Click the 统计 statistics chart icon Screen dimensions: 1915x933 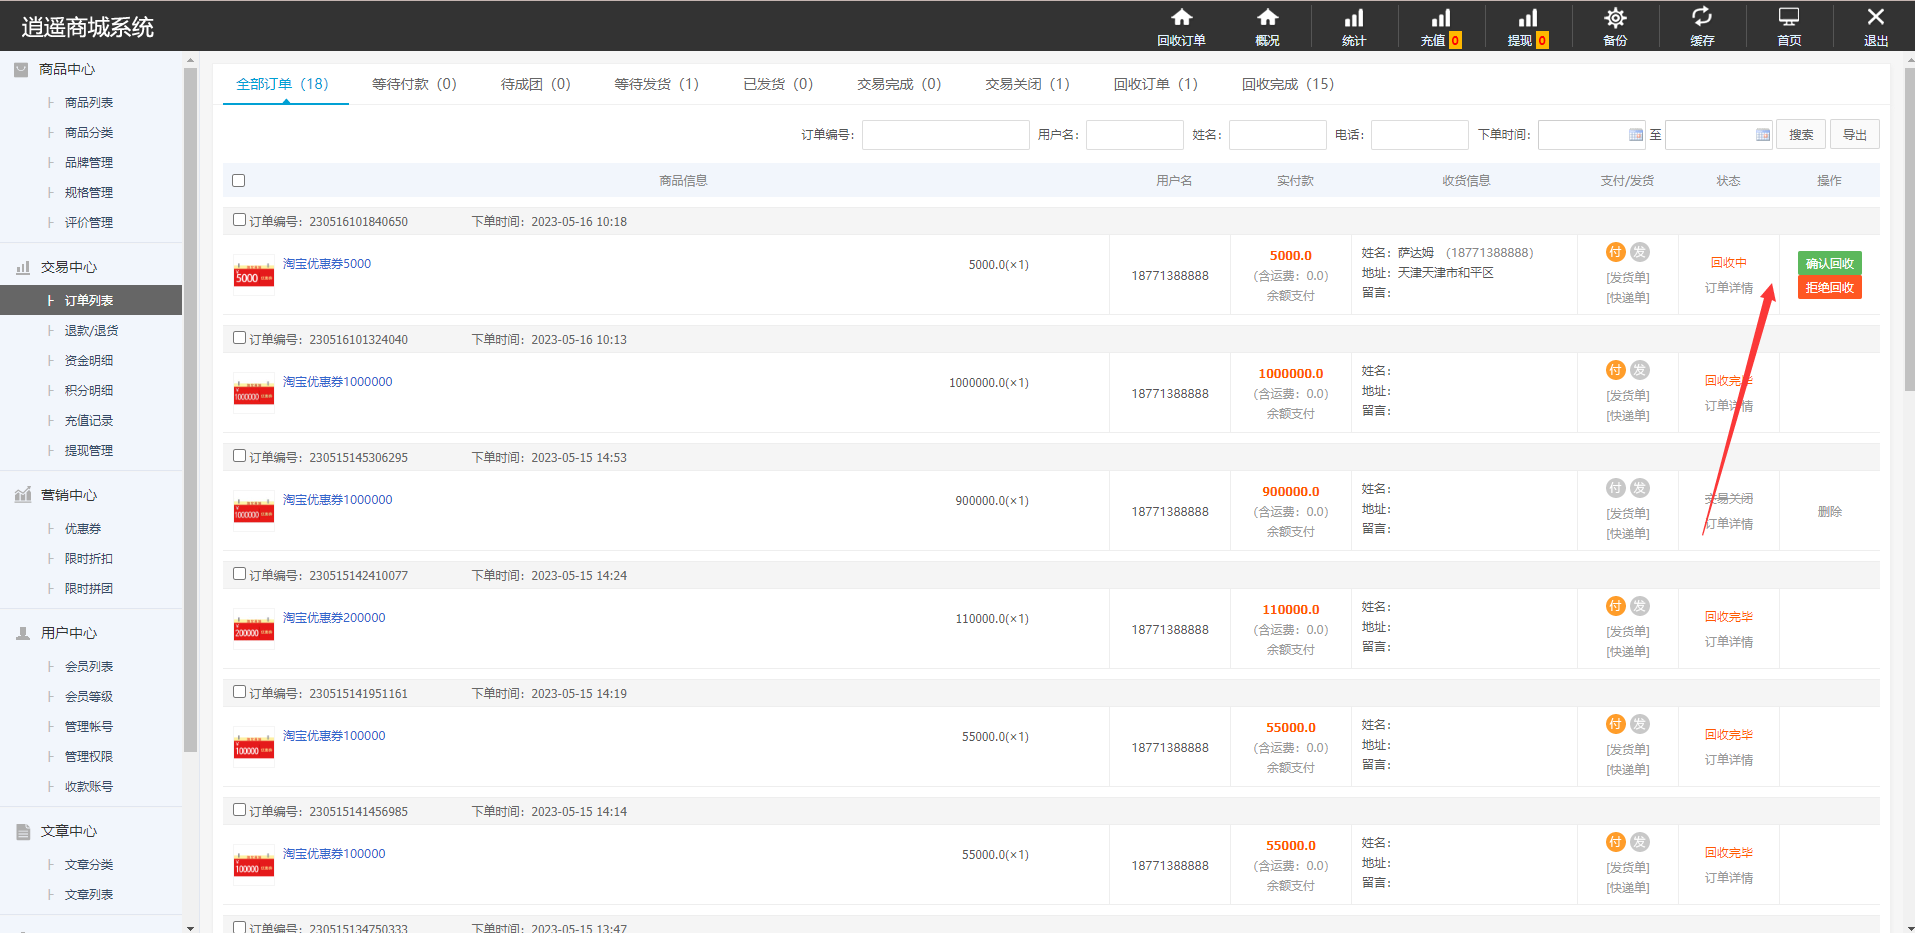coord(1353,18)
